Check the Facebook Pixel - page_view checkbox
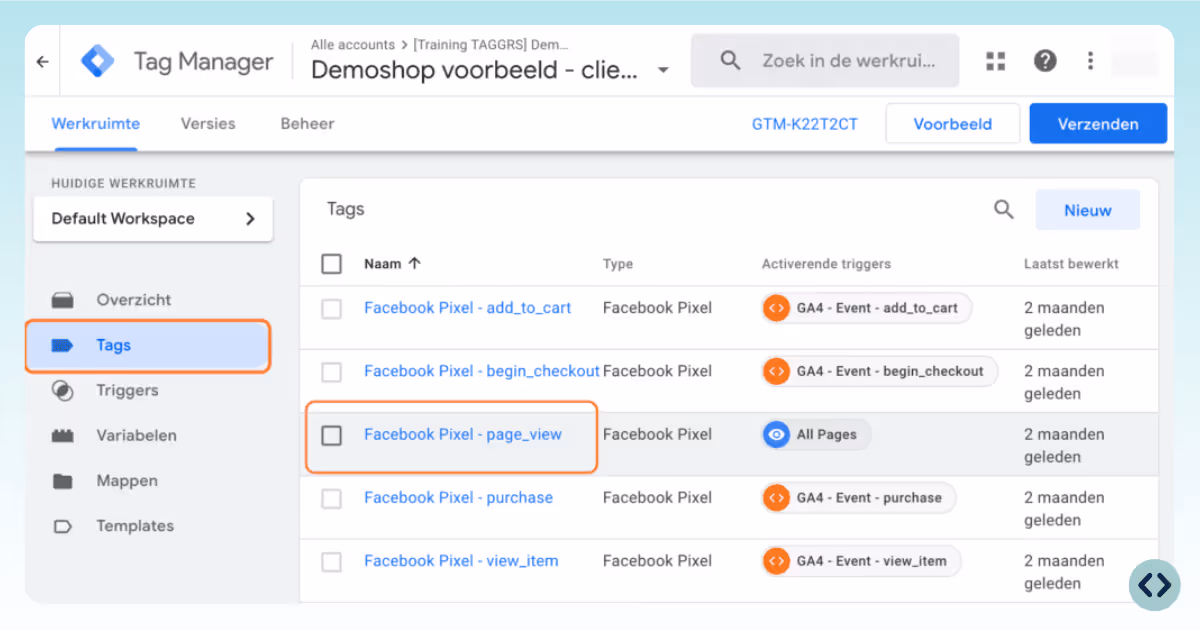The height and width of the screenshot is (630, 1200). [331, 435]
